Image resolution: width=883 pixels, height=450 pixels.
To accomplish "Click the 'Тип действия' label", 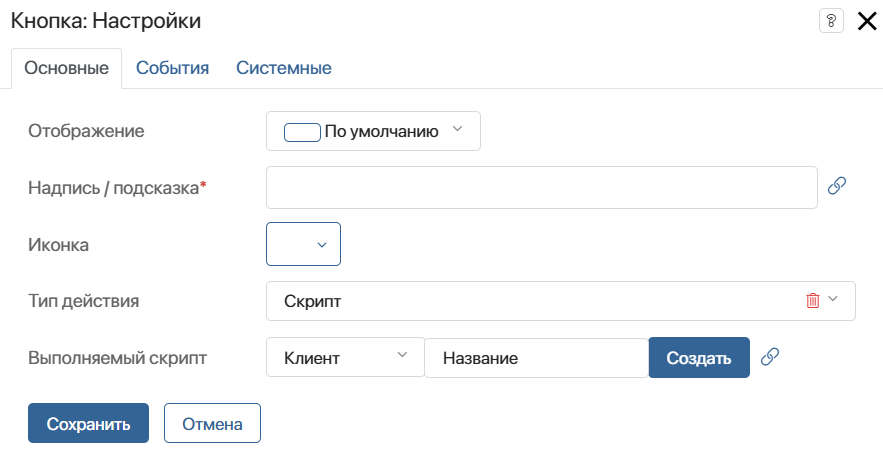I will pyautogui.click(x=83, y=301).
